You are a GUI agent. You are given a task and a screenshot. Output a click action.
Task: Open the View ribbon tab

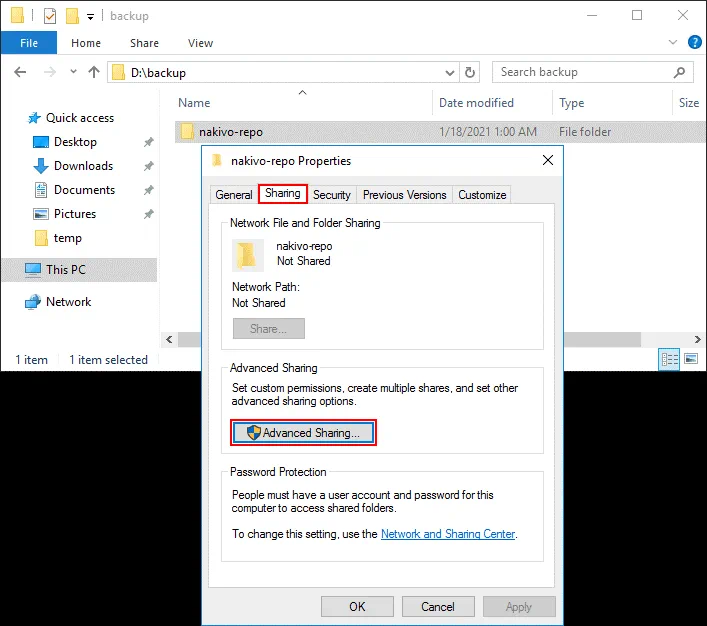[200, 43]
